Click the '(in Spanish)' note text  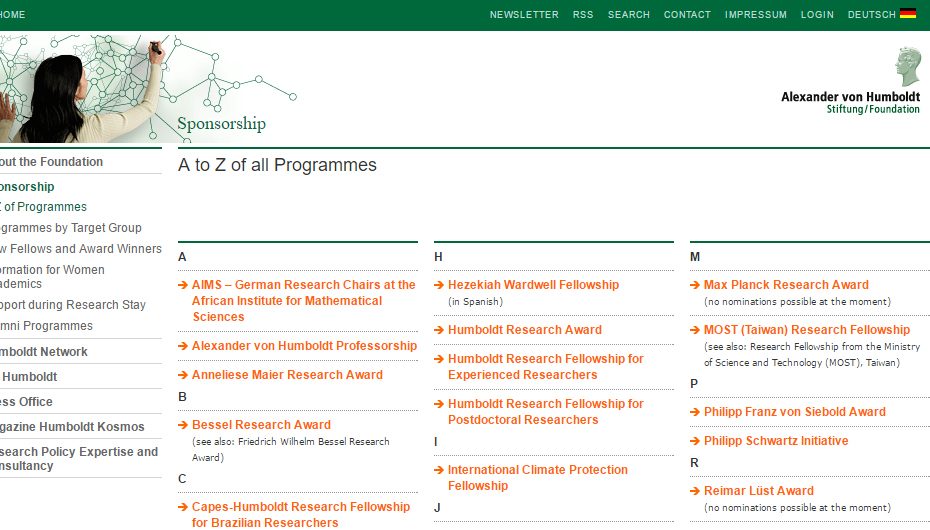(x=475, y=302)
